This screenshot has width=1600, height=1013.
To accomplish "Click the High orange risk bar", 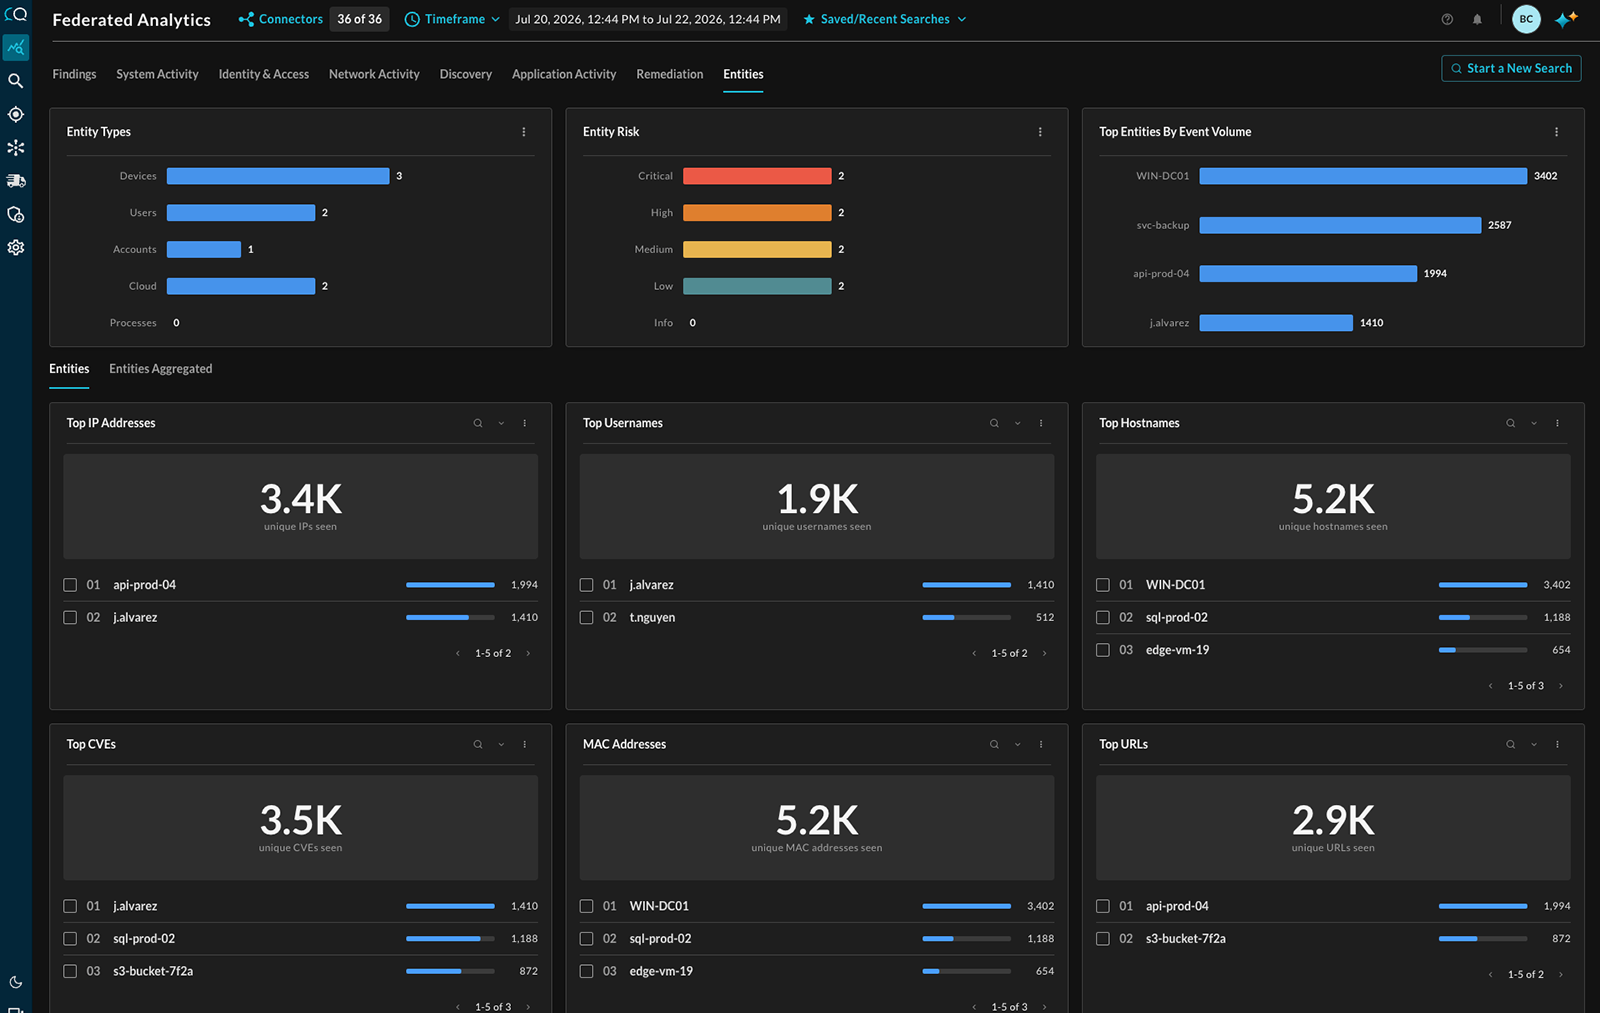I will (757, 213).
